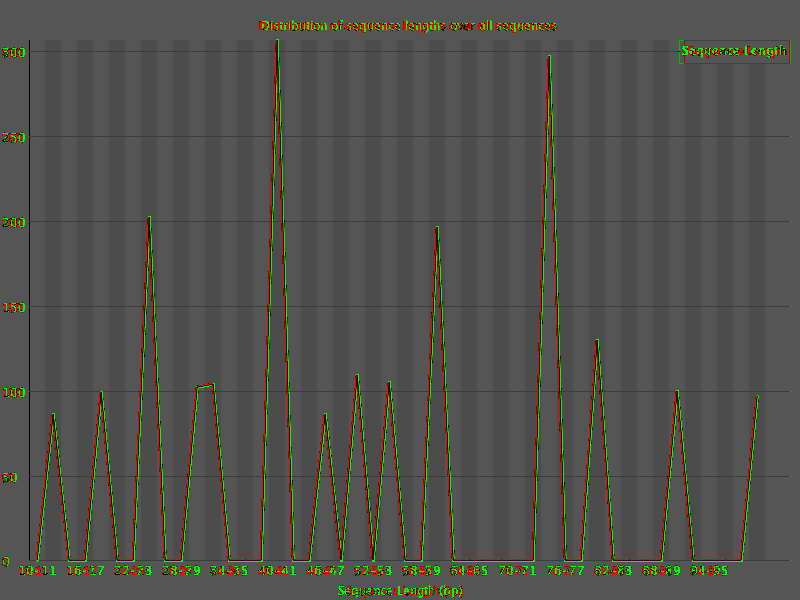Select the x-axis label 40-41
The height and width of the screenshot is (600, 800).
(x=277, y=570)
